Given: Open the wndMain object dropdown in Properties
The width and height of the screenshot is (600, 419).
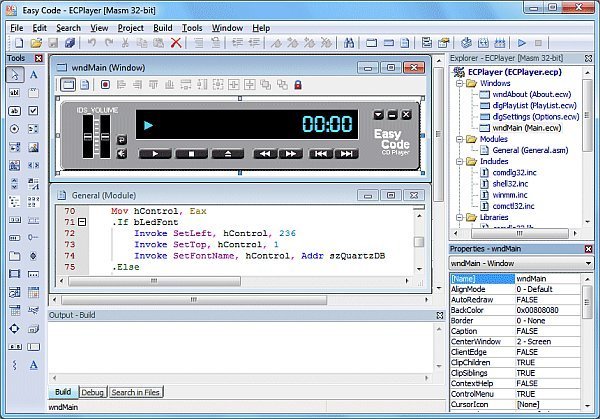Looking at the screenshot, I should 590,263.
